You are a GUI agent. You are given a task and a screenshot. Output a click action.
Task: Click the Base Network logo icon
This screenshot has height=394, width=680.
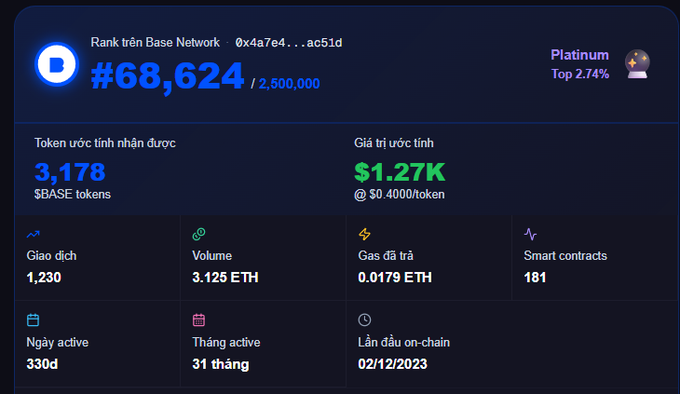point(57,64)
